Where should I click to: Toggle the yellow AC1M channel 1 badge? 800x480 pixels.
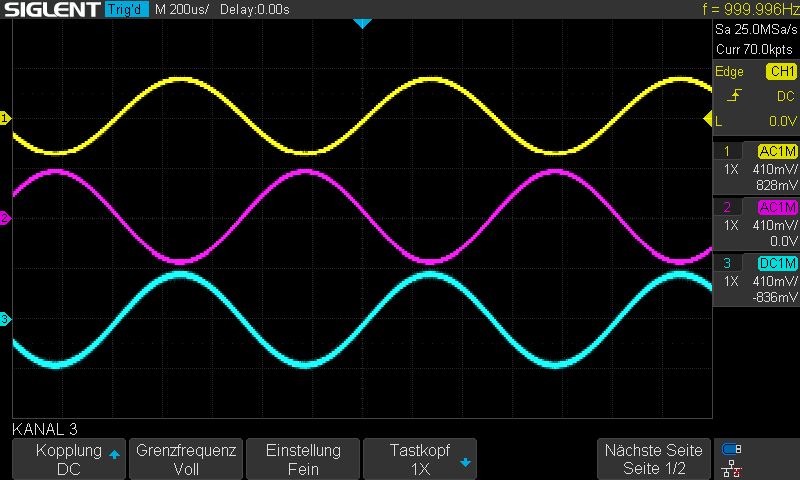(777, 151)
